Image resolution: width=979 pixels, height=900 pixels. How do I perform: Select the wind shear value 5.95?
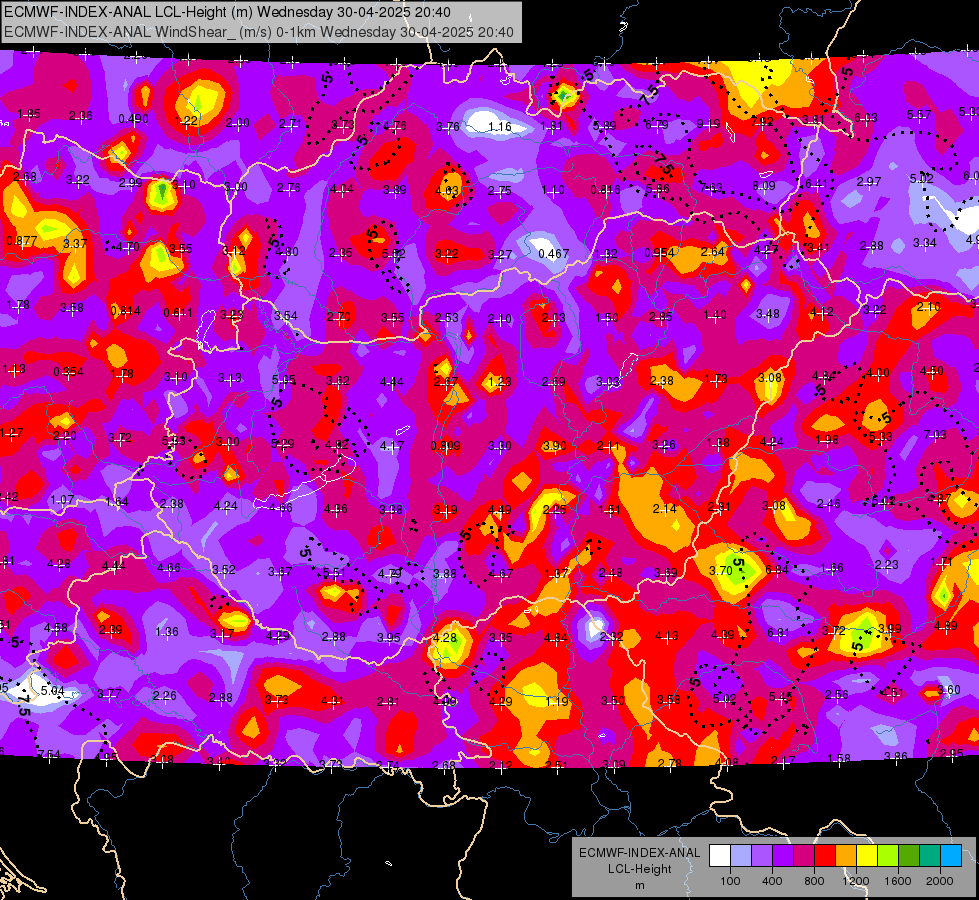283,379
